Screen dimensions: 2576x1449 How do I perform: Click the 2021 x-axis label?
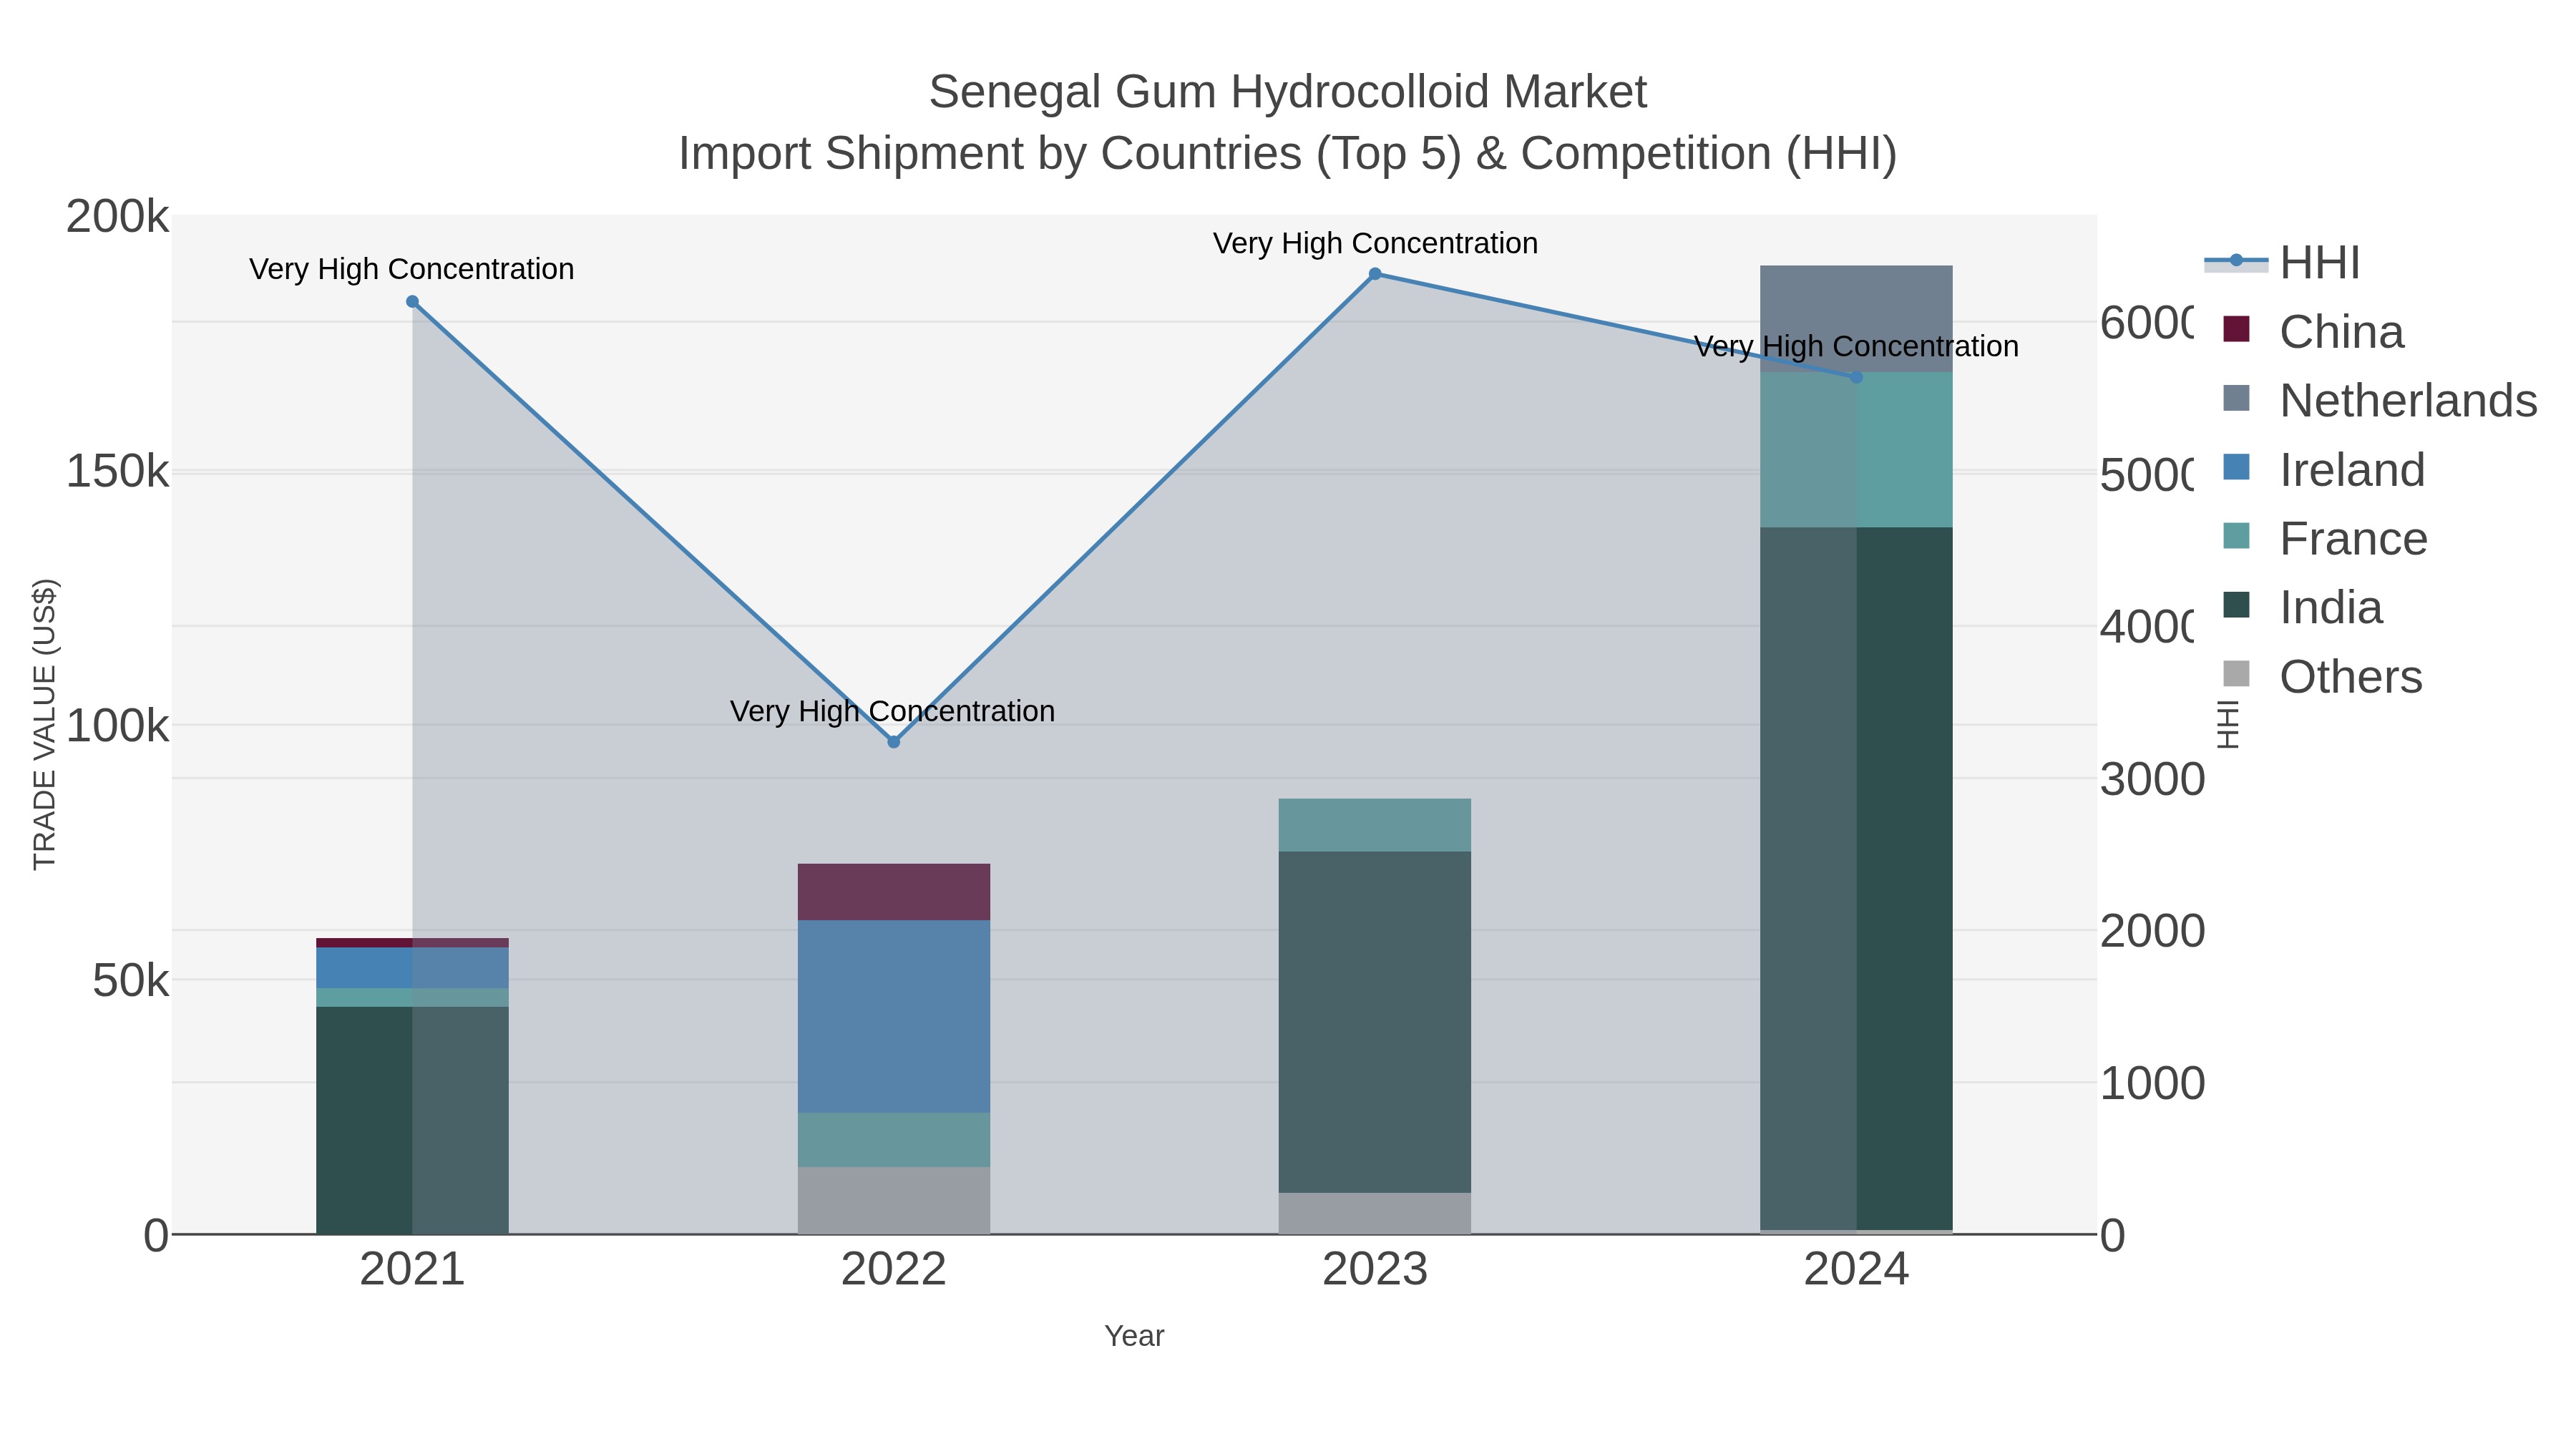(412, 1270)
